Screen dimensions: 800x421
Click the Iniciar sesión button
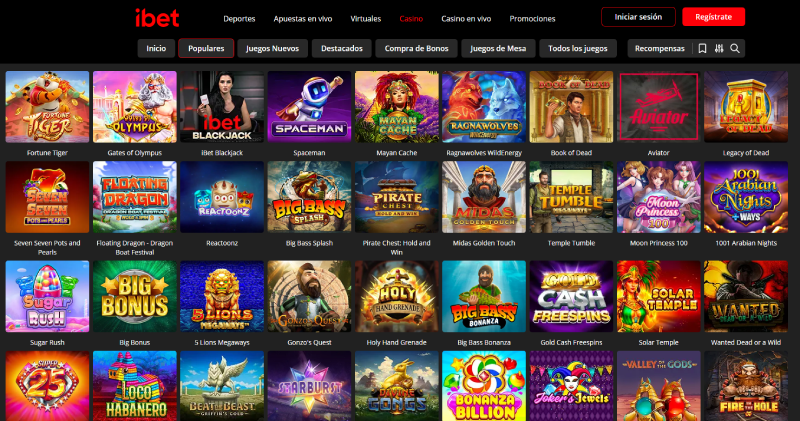click(x=638, y=17)
